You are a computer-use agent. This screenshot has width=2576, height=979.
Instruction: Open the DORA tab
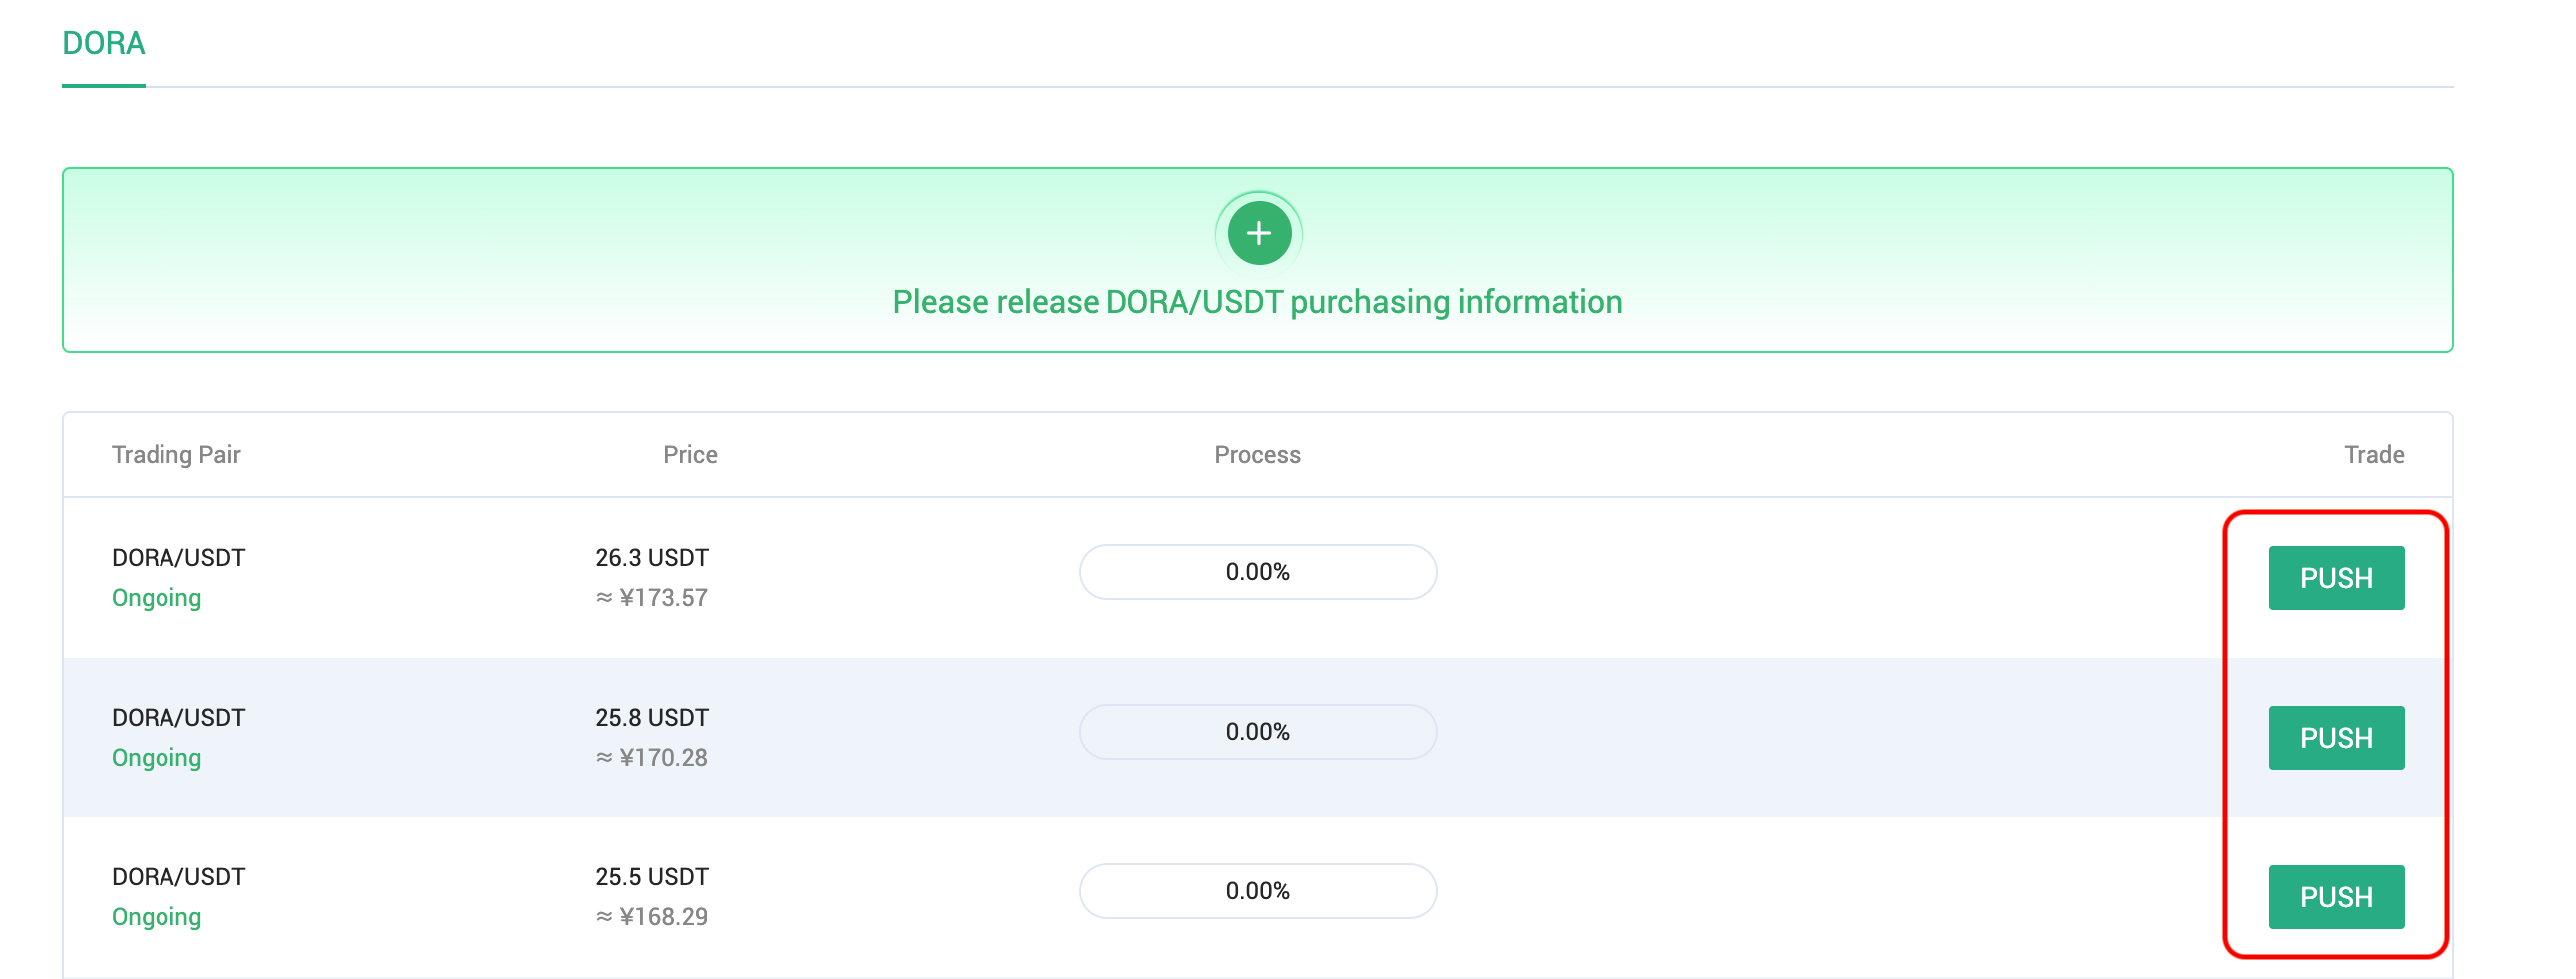104,43
